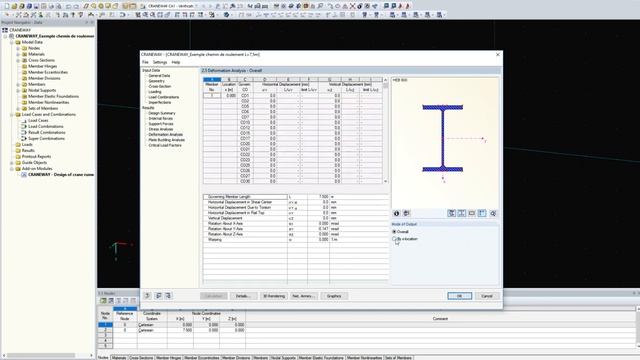Expand the Nodes tree node
Viewport: 640px width, 360px height.
pos(18,48)
